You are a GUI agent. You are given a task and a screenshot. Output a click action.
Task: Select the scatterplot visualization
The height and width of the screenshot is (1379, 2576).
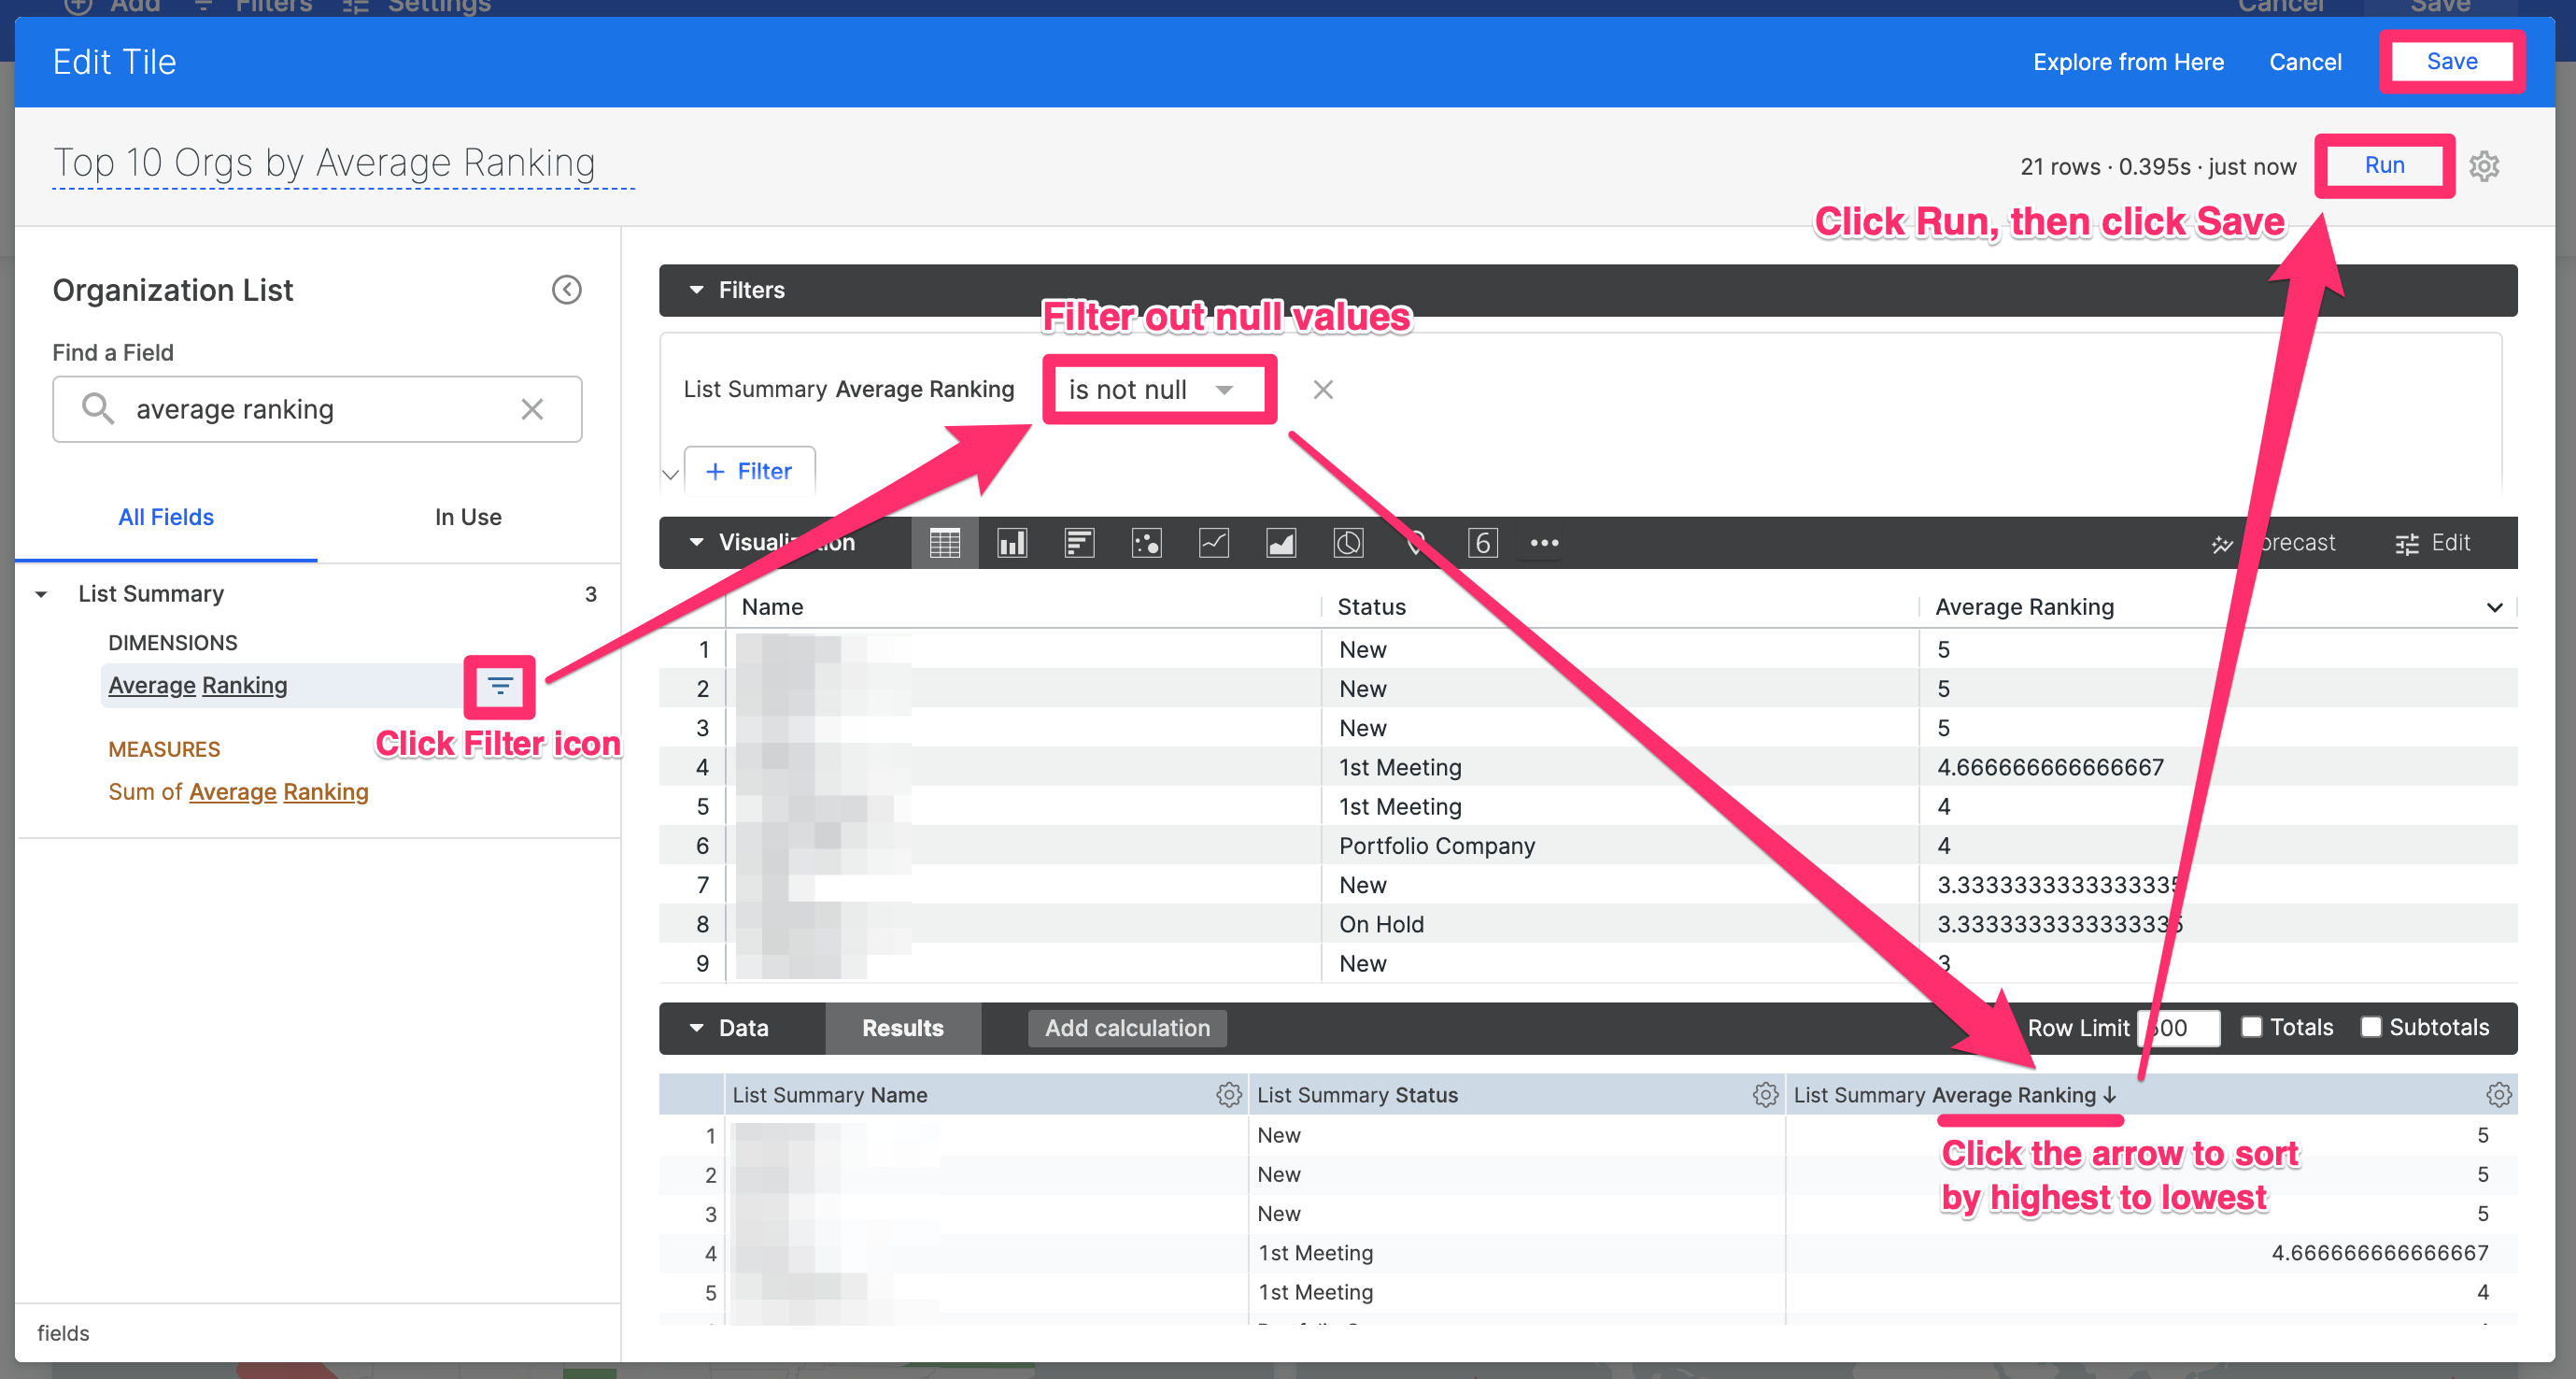tap(1146, 542)
